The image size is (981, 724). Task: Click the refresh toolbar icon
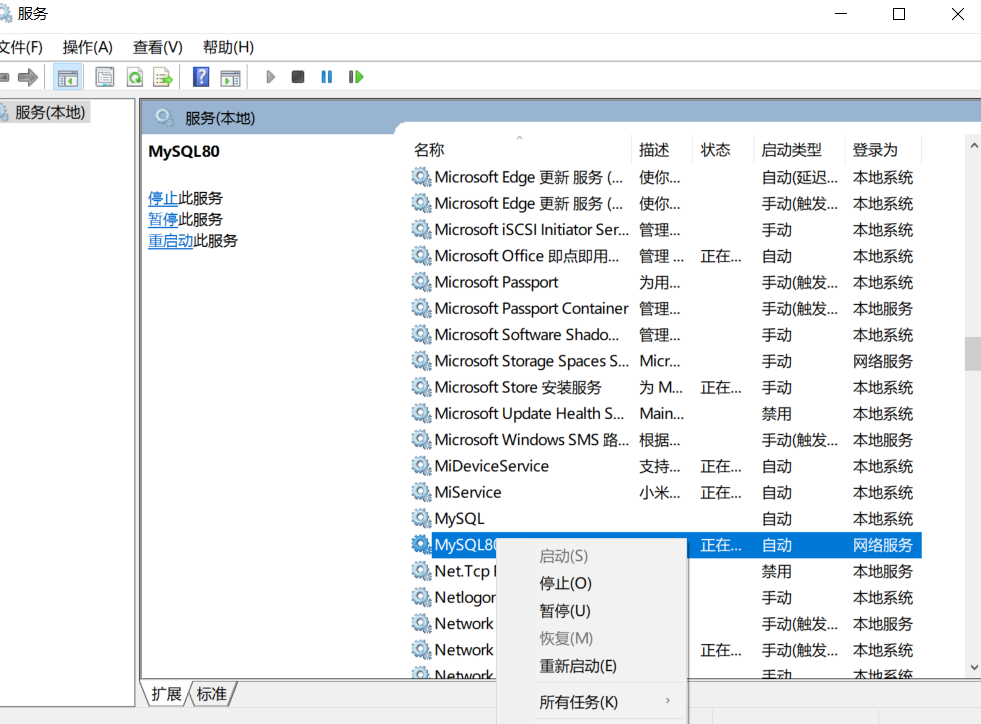135,78
